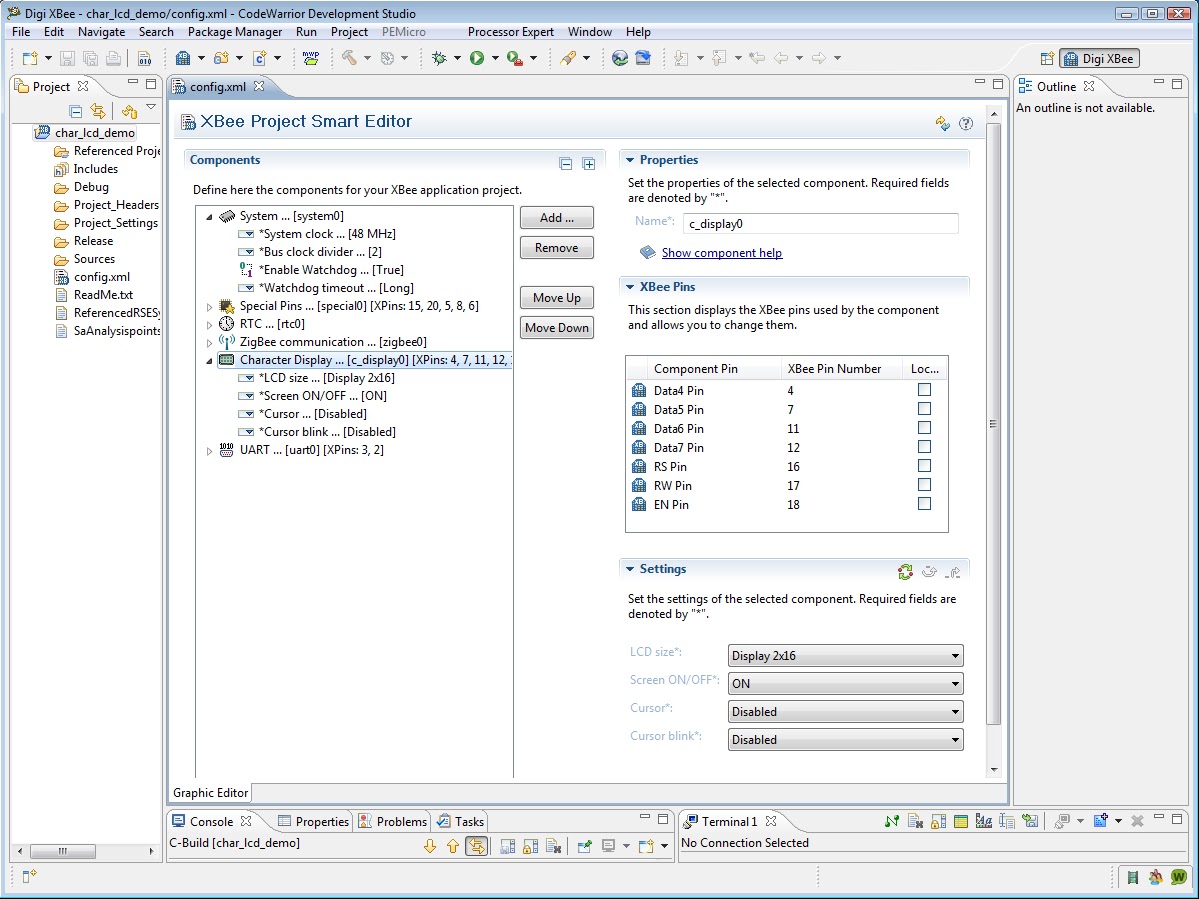Click the Move Down button

557,328
